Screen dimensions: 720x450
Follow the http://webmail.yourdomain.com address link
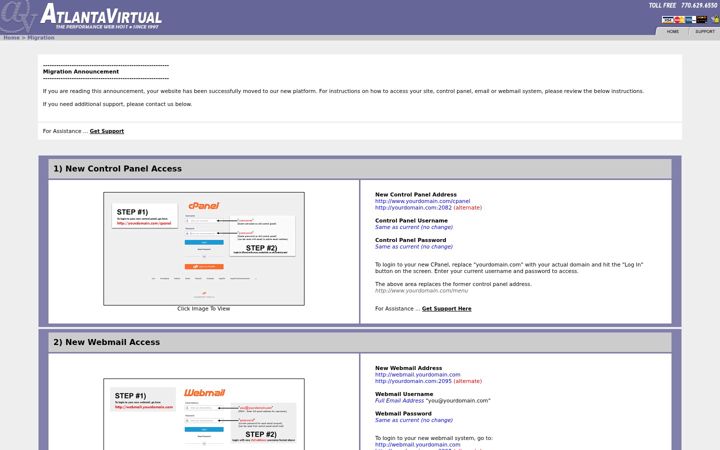coord(417,375)
